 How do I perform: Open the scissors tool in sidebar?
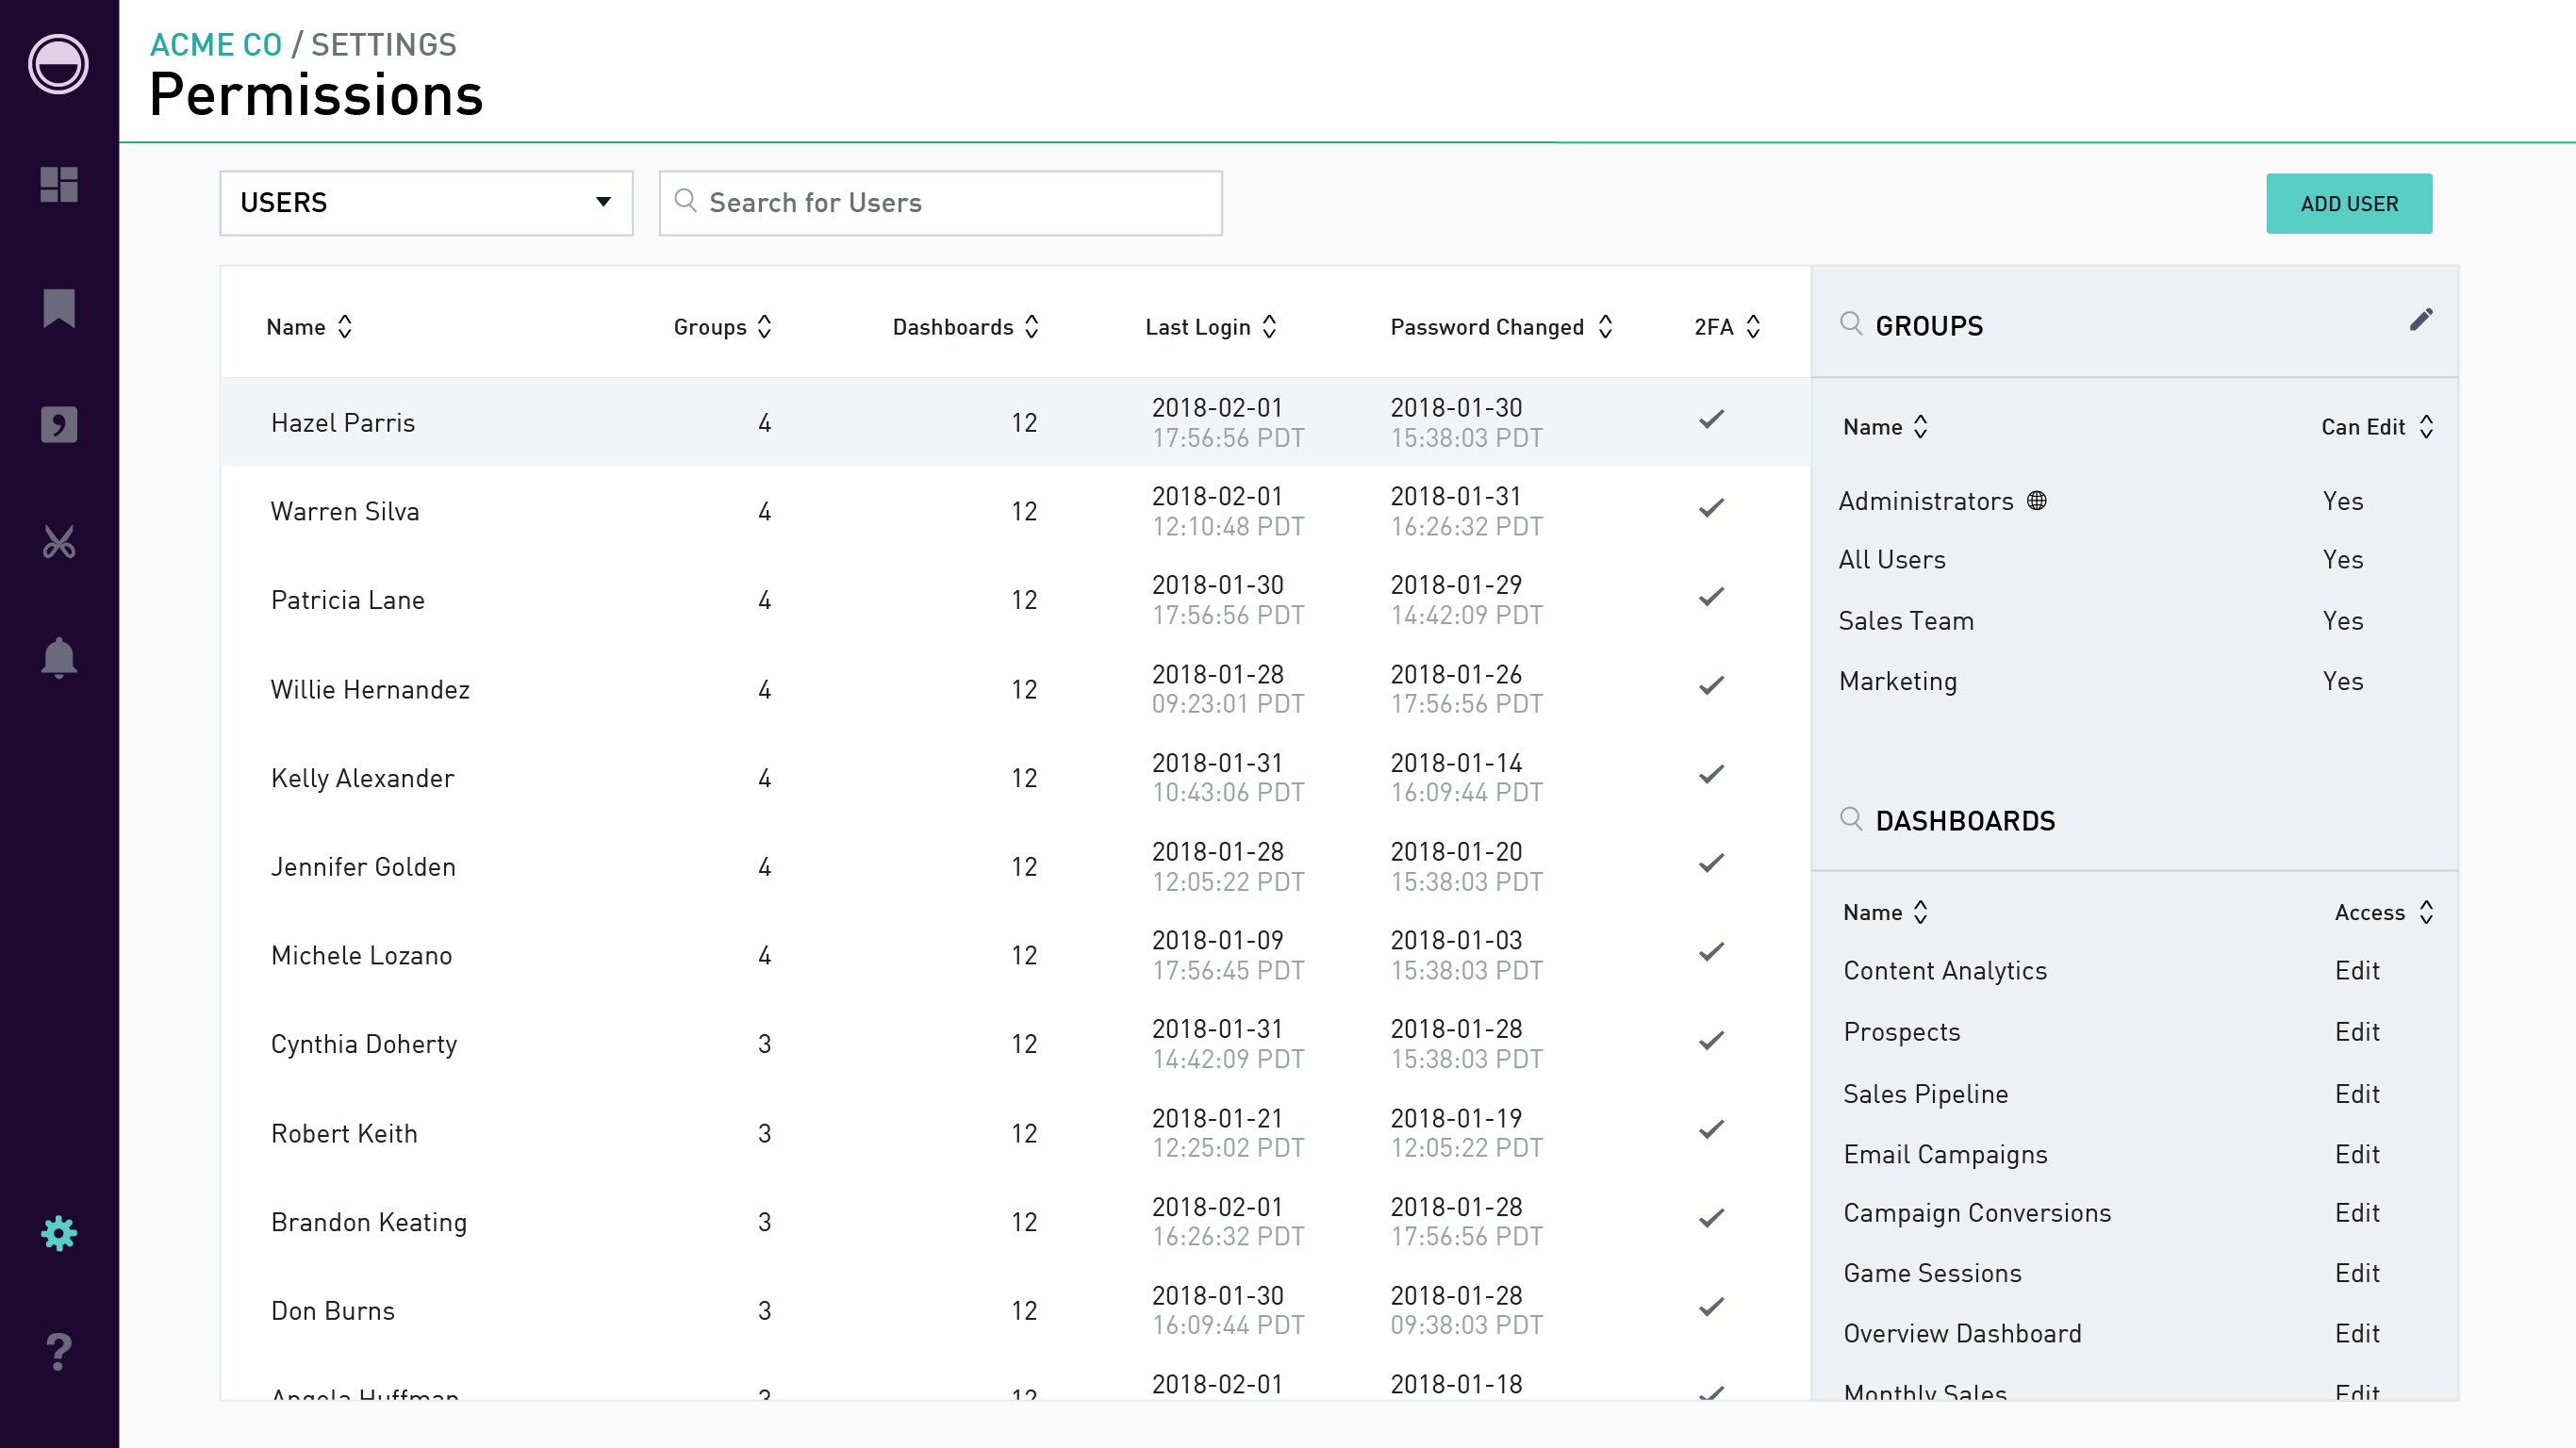(59, 541)
